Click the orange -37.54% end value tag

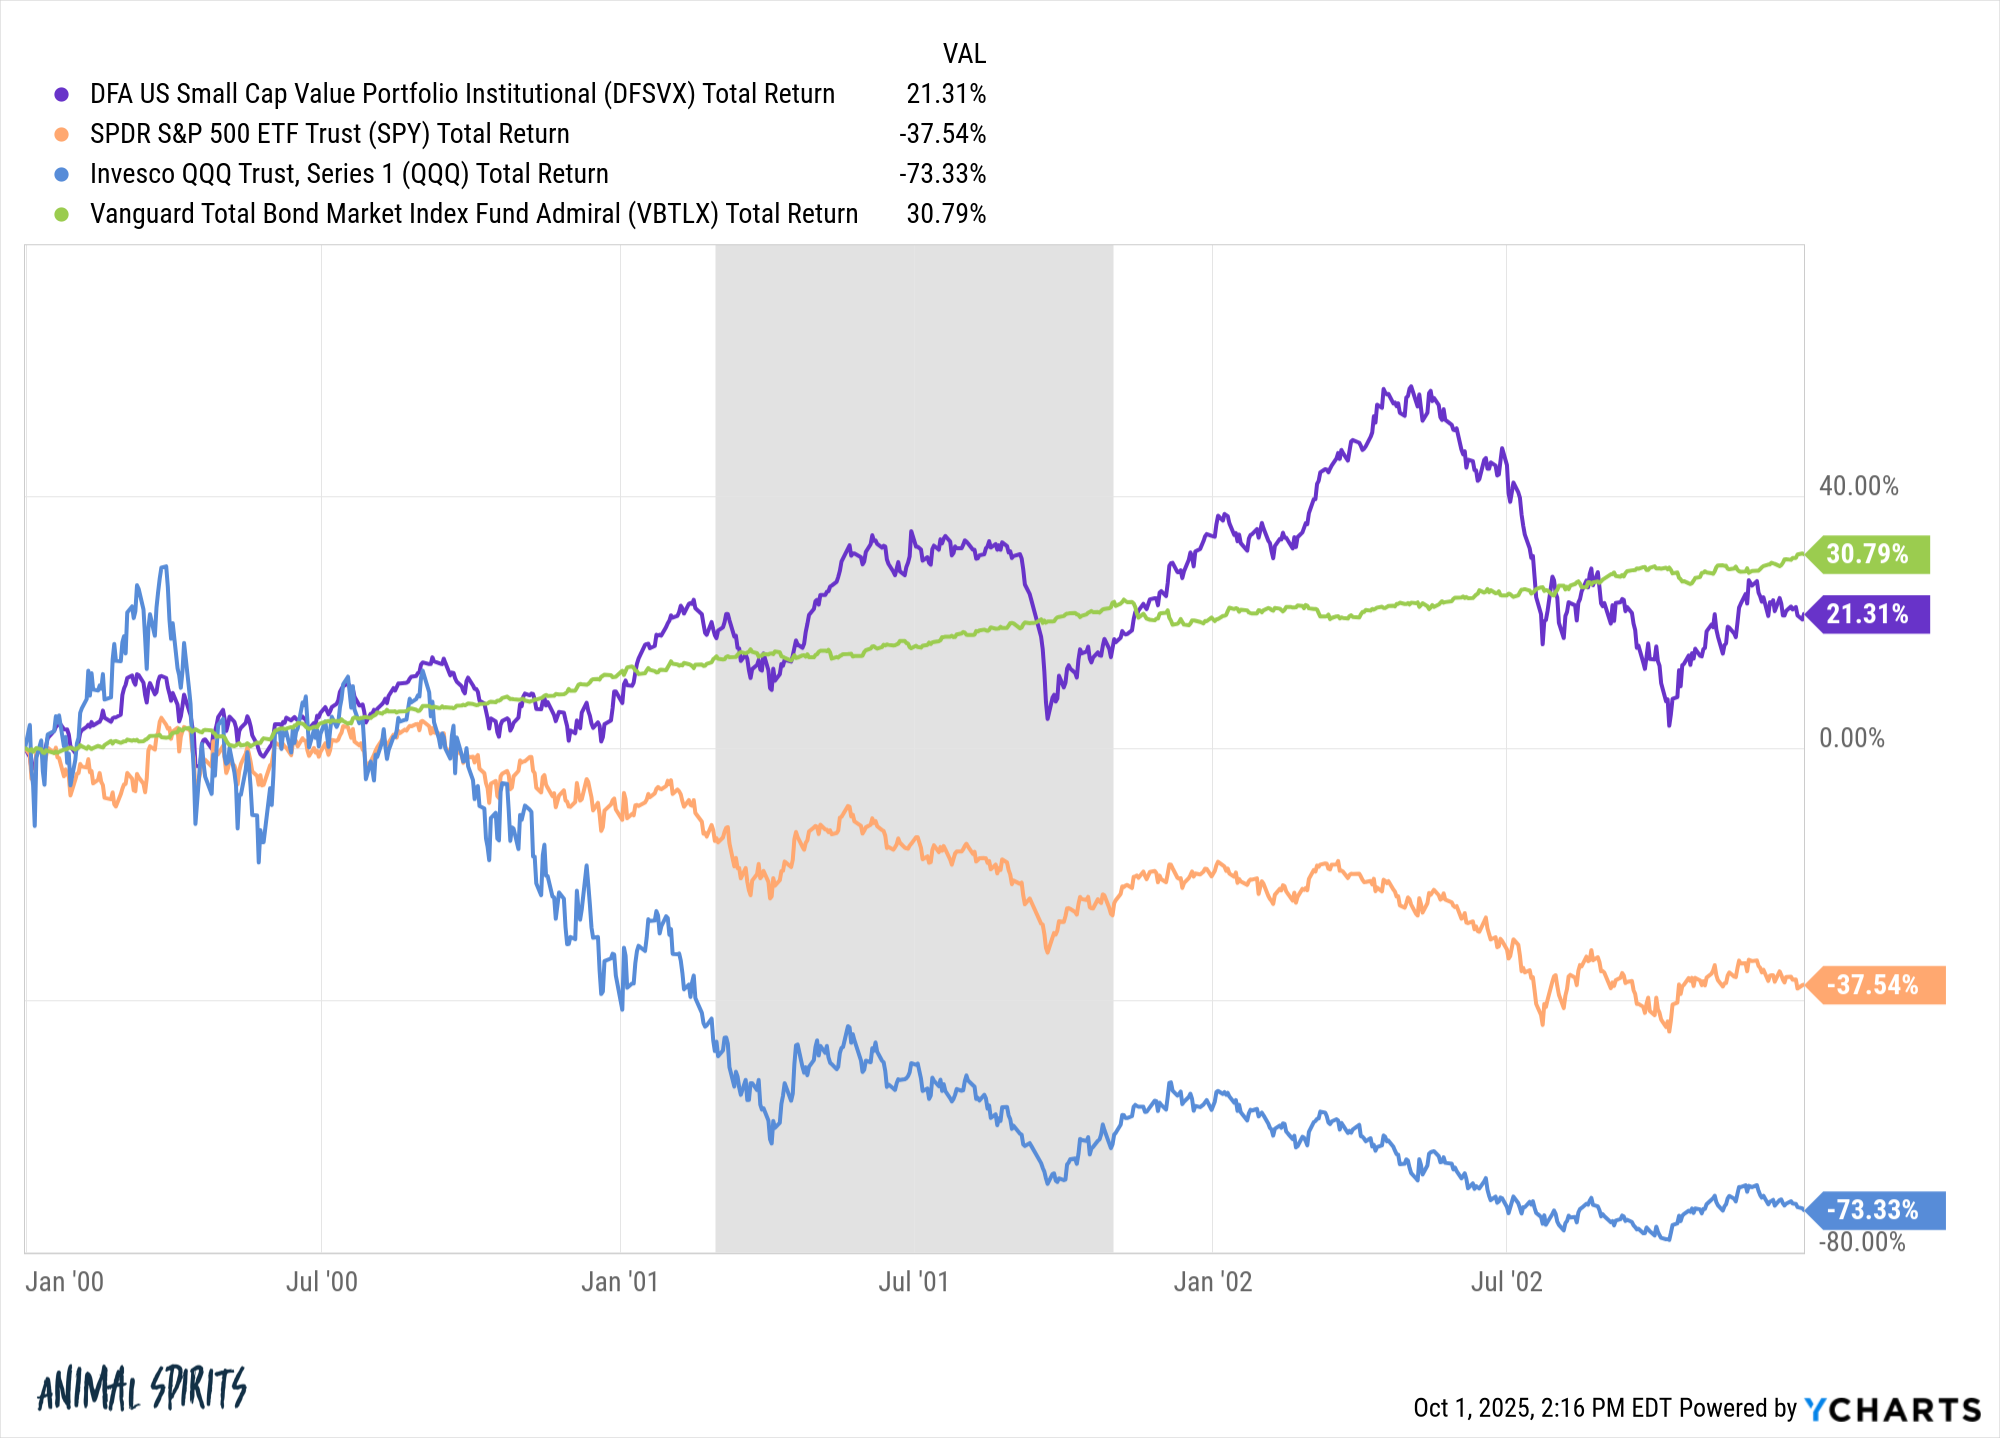pos(1873,985)
